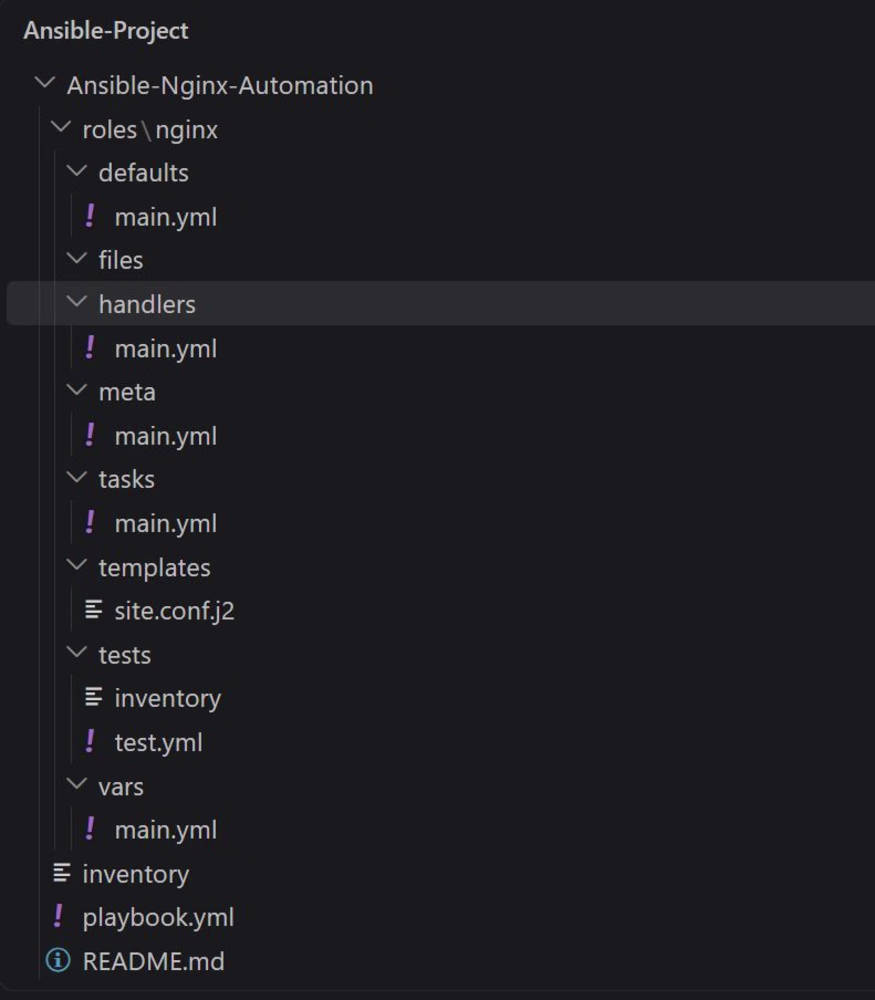The width and height of the screenshot is (875, 1000).
Task: Click the info icon next to README.md
Action: 58,960
